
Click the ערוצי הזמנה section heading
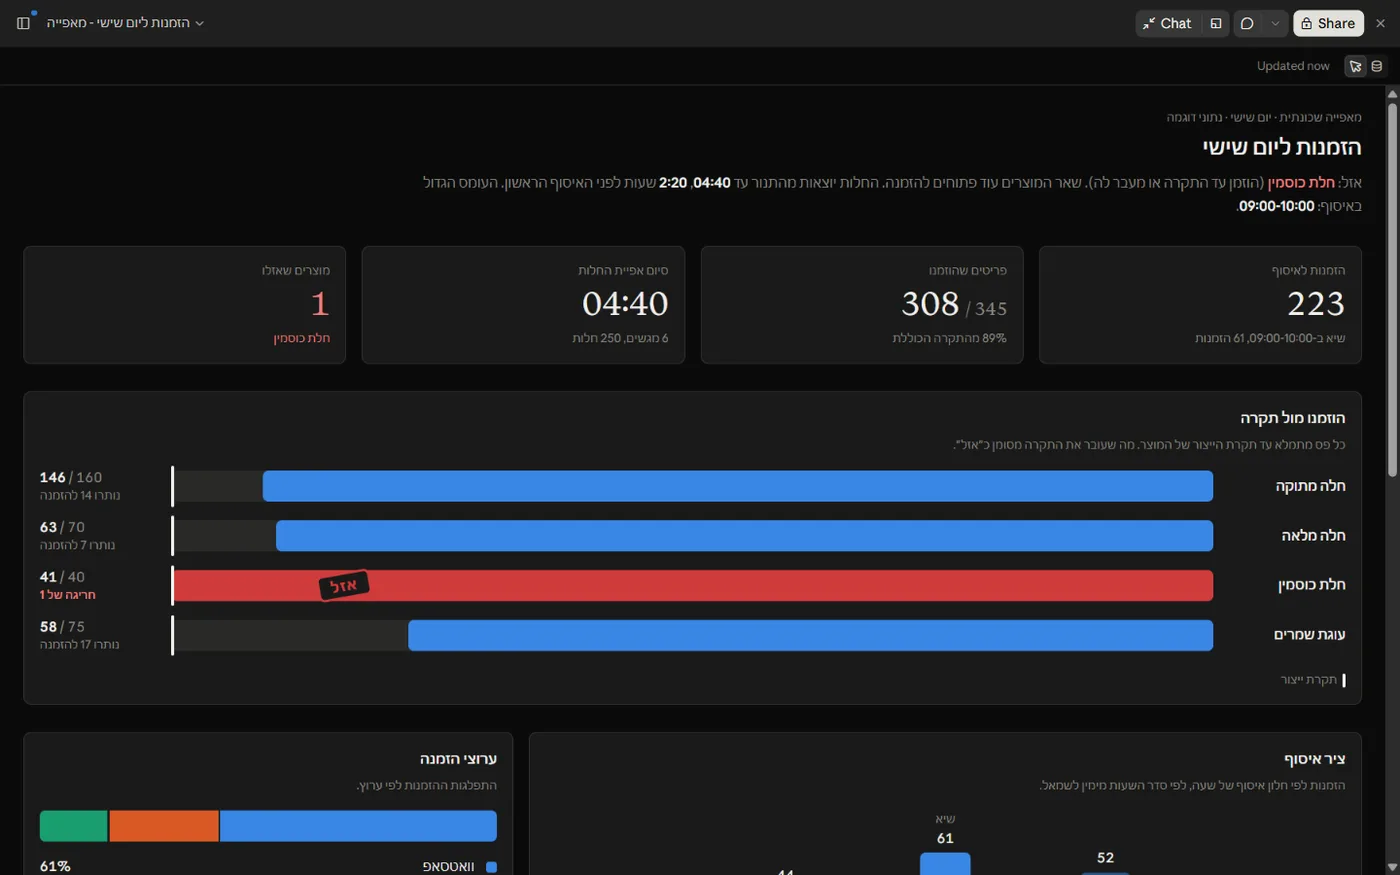[458, 759]
